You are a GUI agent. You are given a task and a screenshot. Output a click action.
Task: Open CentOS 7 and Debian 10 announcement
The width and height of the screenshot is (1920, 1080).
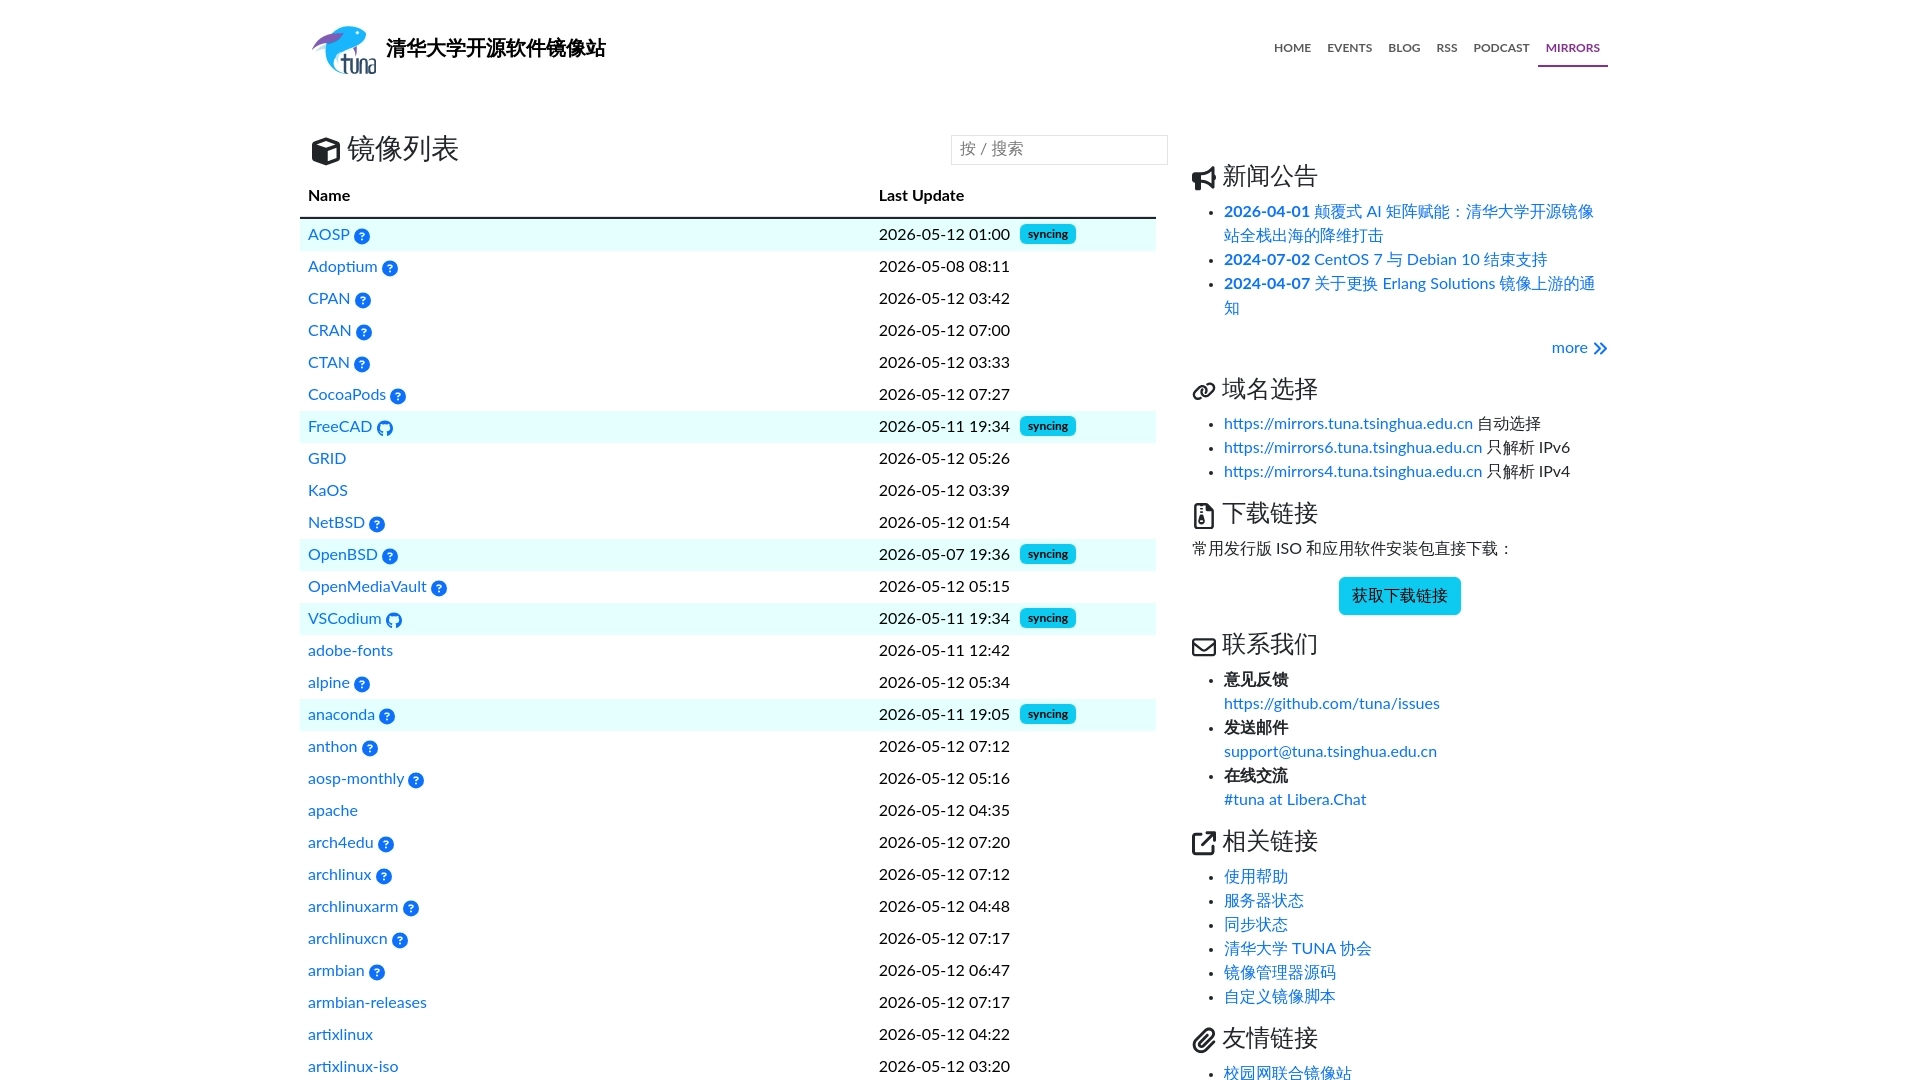click(x=1385, y=260)
